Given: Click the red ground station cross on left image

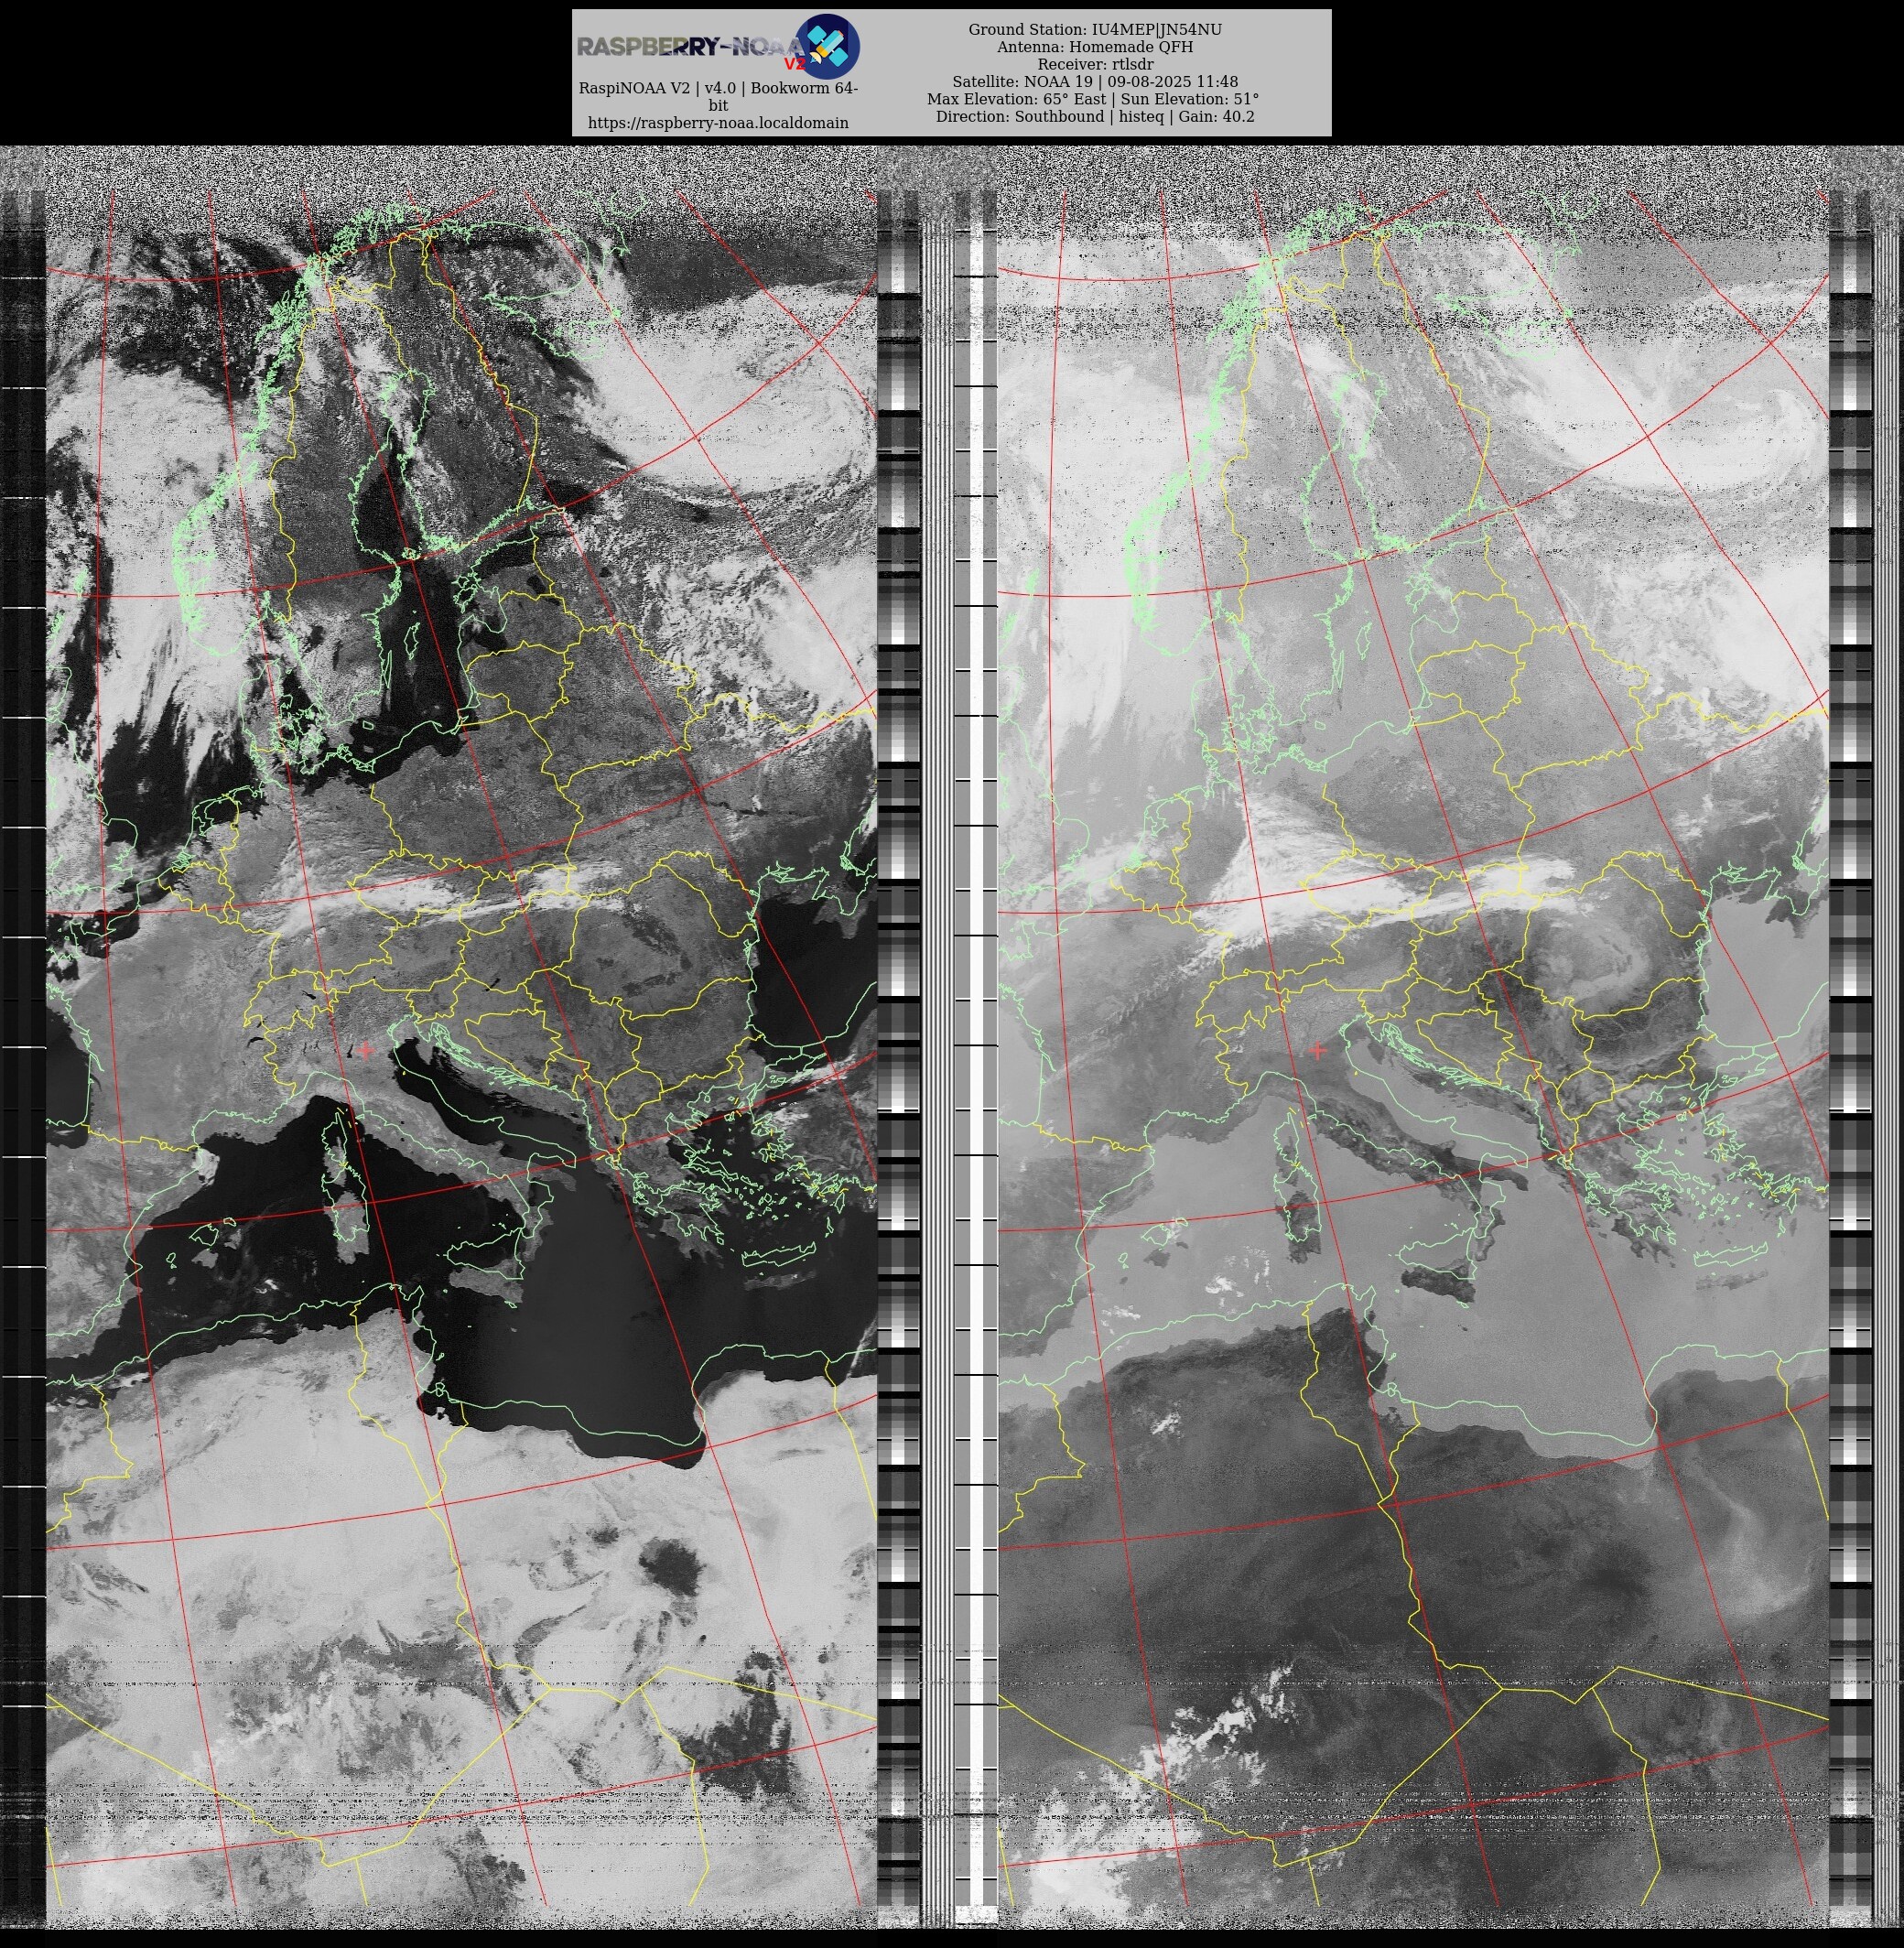Looking at the screenshot, I should coord(365,1050).
